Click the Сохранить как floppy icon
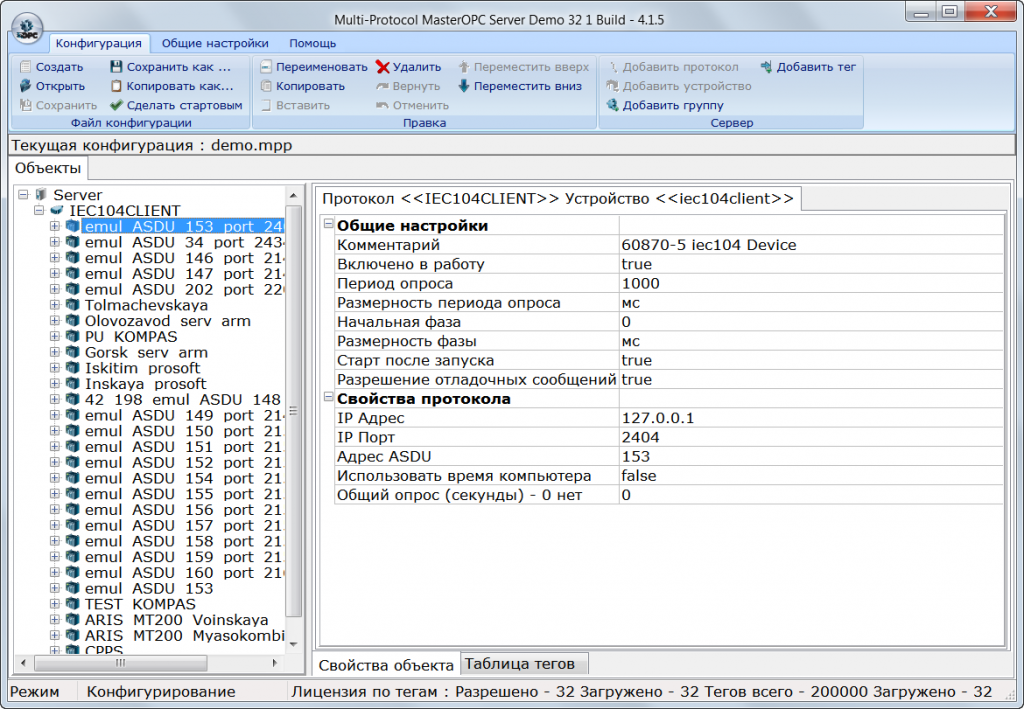Image resolution: width=1024 pixels, height=709 pixels. (x=116, y=67)
